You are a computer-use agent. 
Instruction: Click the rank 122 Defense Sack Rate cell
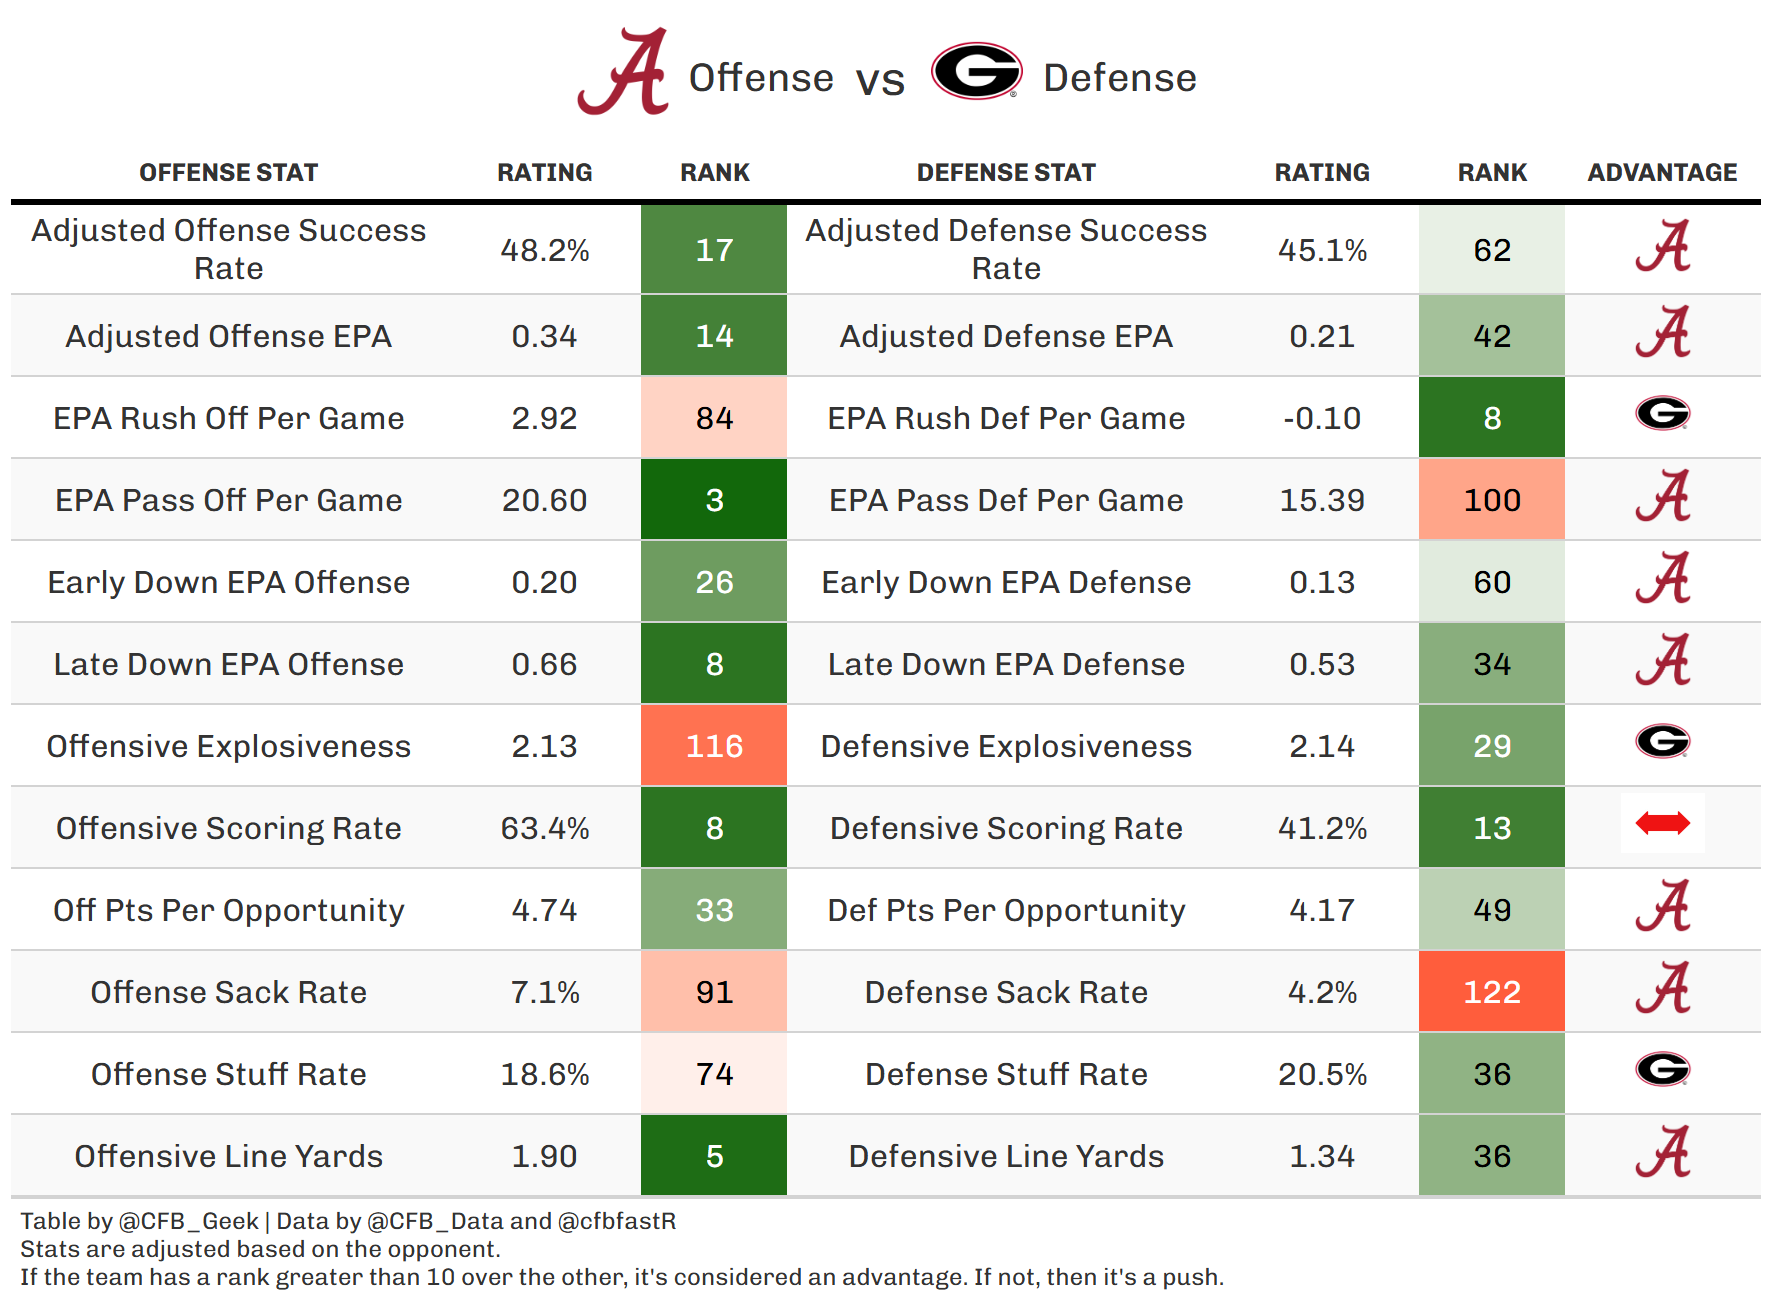point(1491,992)
